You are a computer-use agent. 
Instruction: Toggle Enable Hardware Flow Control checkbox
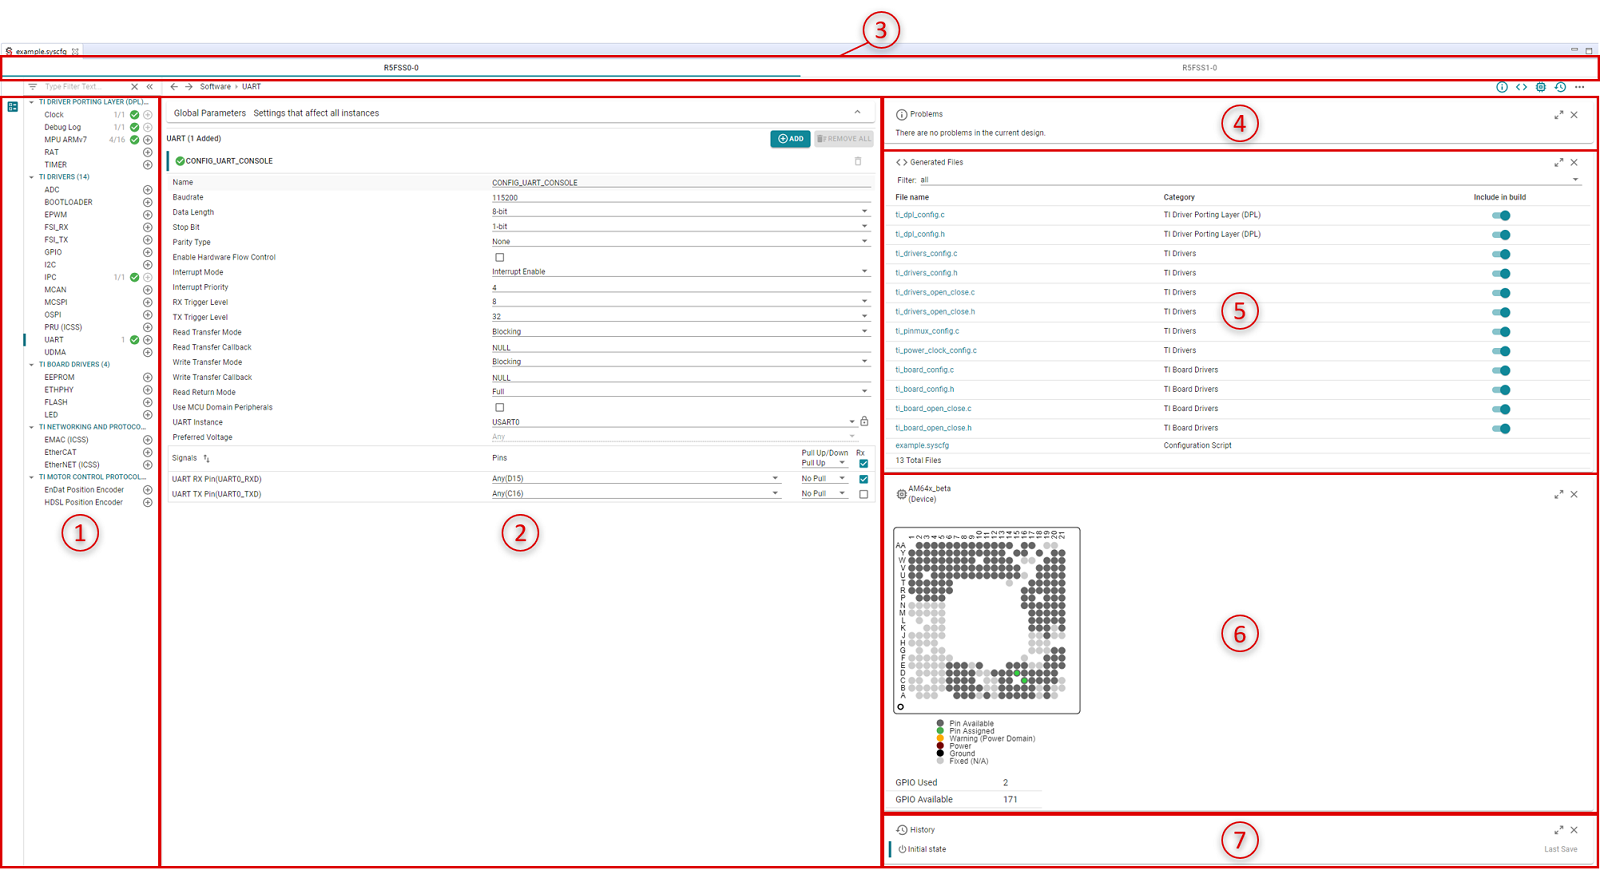click(x=500, y=258)
